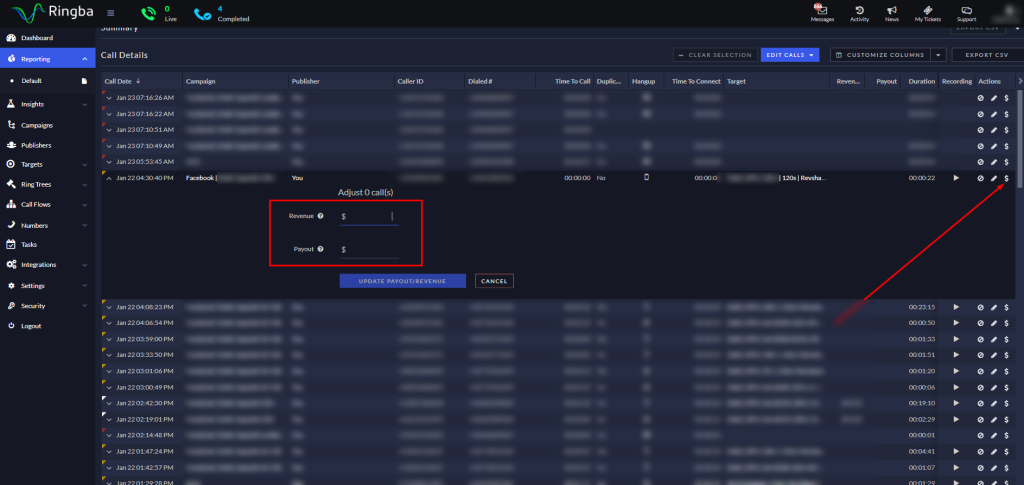1024x485 pixels.
Task: Expand the Jan 22 03:59:00 PM call row
Action: (x=110, y=339)
